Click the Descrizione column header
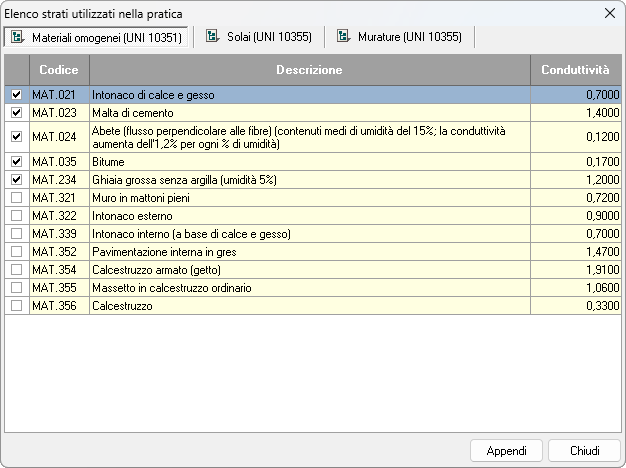Screen dimensions: 626x468 pyautogui.click(x=309, y=70)
